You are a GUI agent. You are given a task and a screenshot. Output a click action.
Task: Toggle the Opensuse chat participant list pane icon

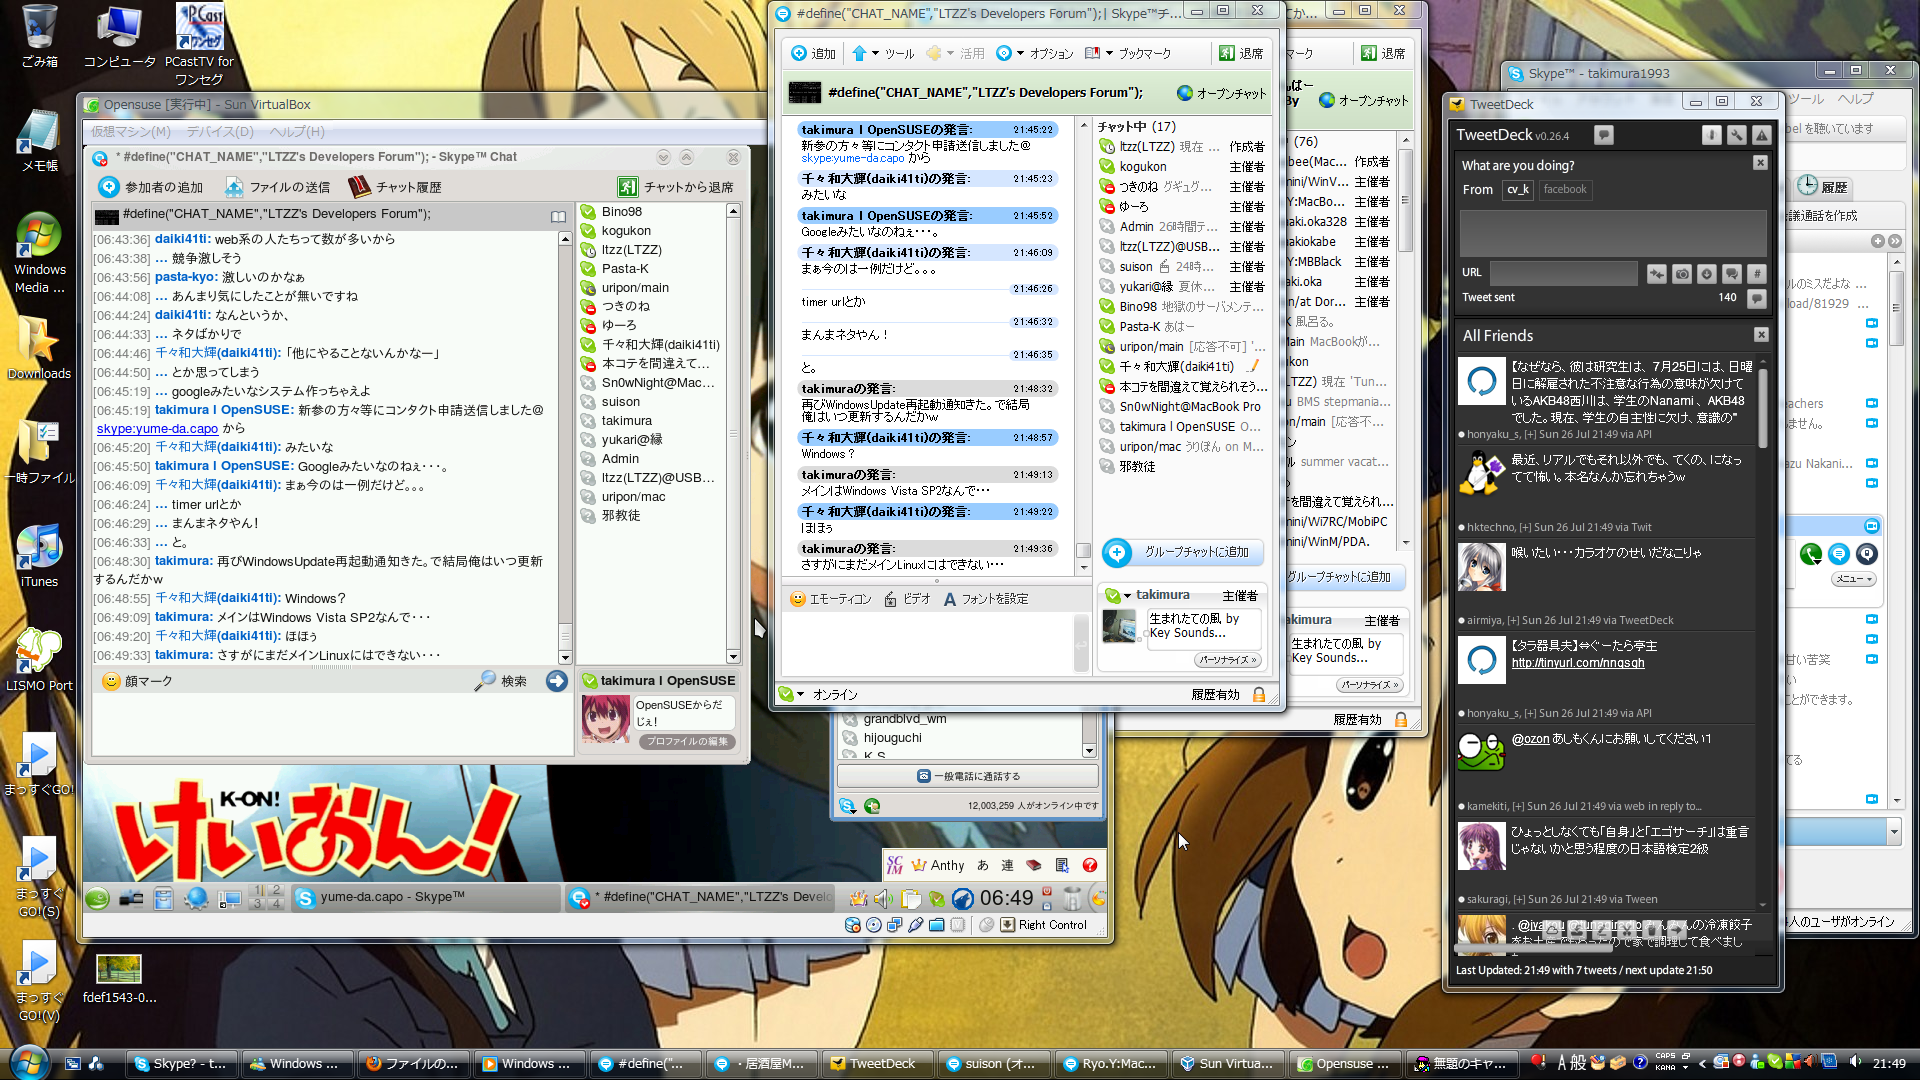(x=558, y=216)
